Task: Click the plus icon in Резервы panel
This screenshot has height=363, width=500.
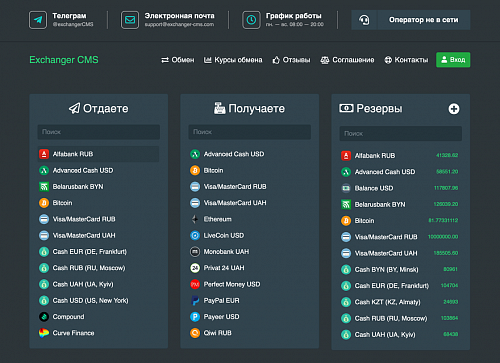Action: 454,109
